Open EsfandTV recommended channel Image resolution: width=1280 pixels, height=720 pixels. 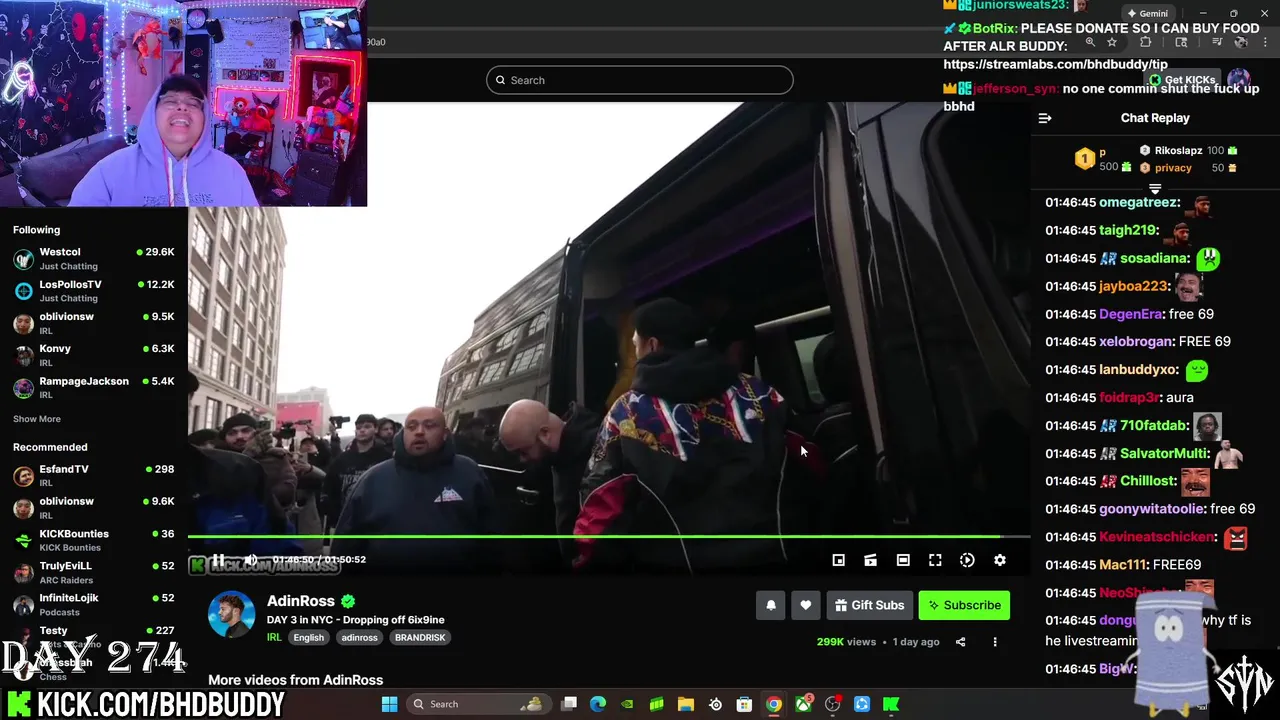(x=94, y=475)
